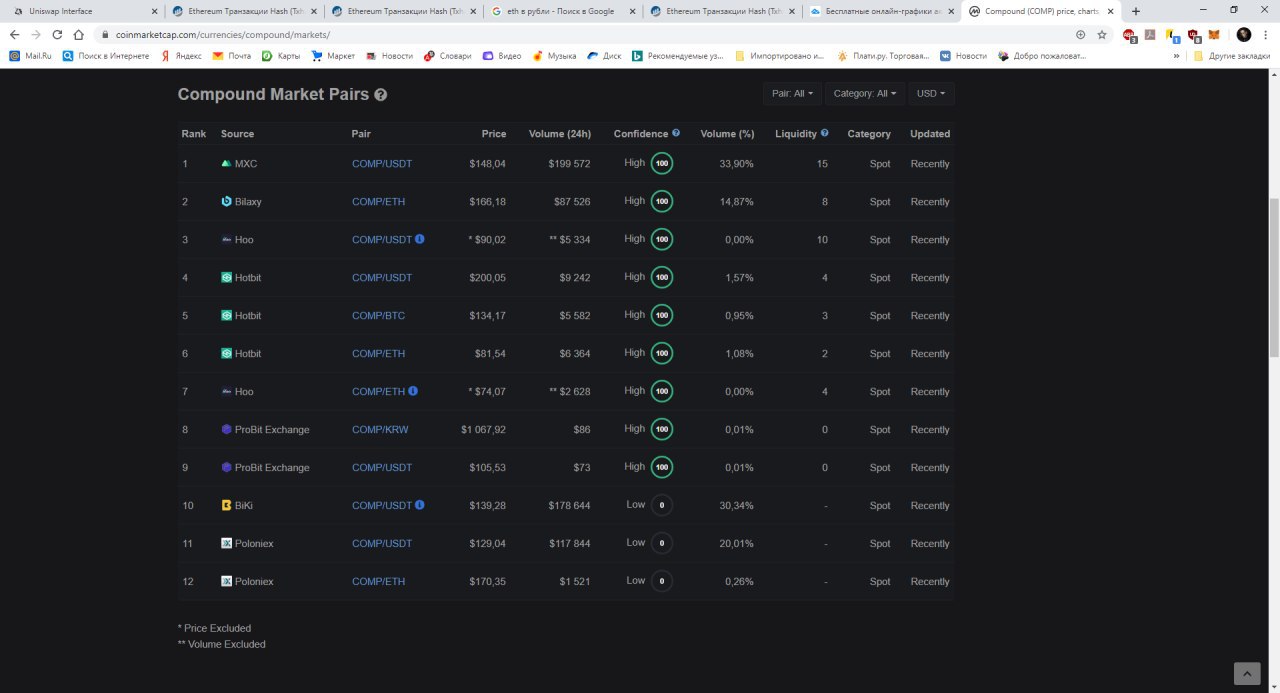Open Bilaxy COMP/ETH pair link
1280x693 pixels.
pos(378,201)
